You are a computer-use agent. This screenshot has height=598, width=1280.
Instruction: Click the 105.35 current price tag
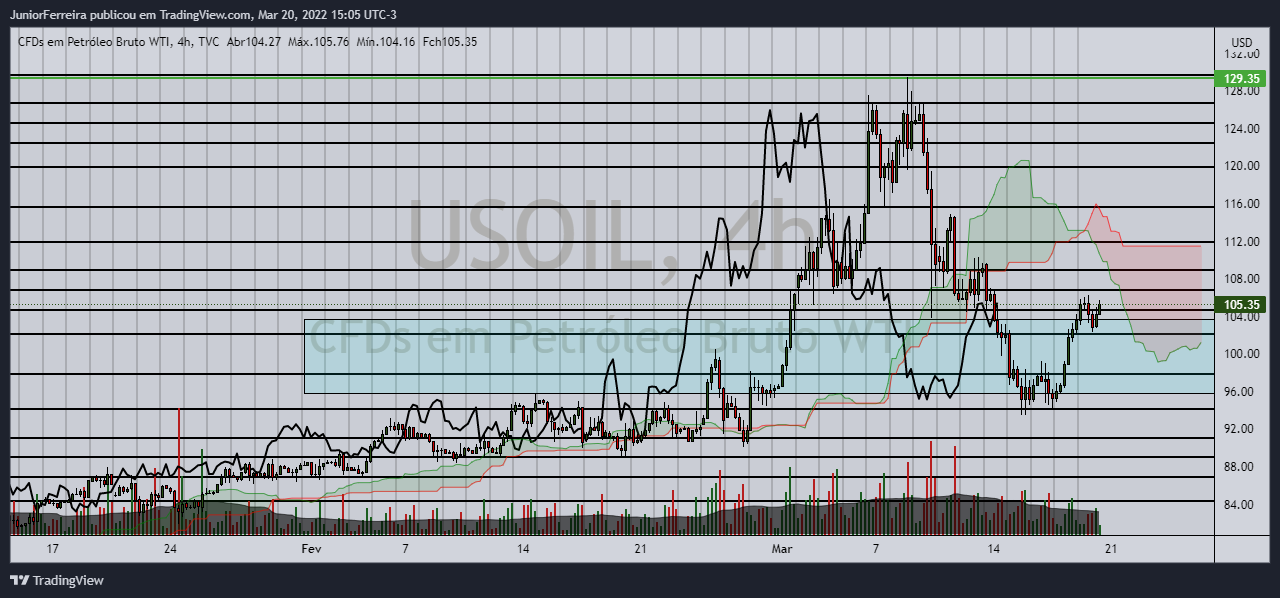1240,305
